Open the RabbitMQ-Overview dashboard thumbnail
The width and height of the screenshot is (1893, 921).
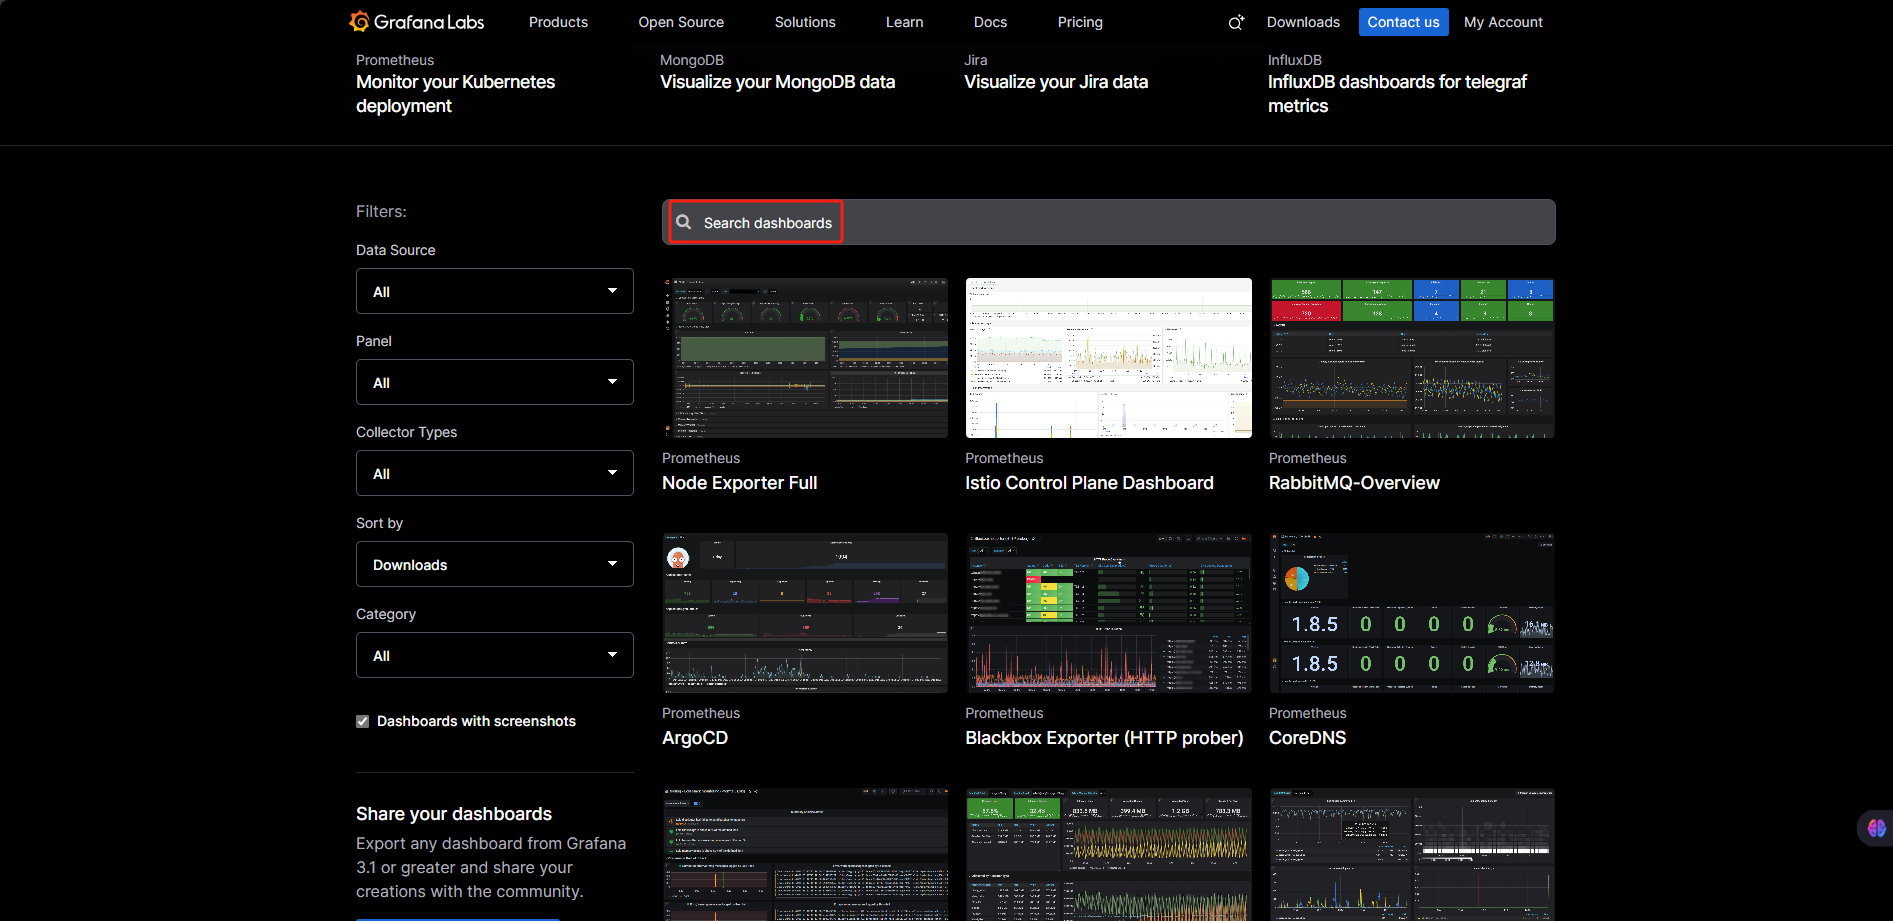point(1412,358)
